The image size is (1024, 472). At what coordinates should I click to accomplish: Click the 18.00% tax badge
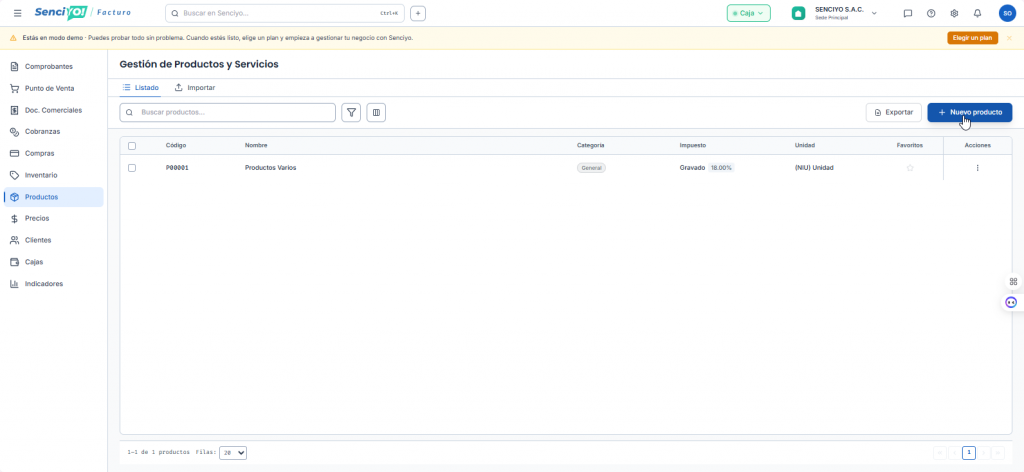click(x=722, y=168)
